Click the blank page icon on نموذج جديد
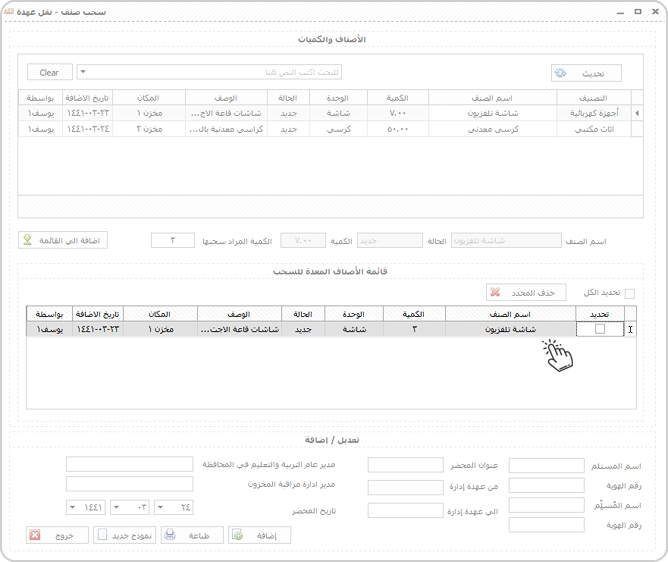The width and height of the screenshot is (668, 562). click(x=102, y=534)
